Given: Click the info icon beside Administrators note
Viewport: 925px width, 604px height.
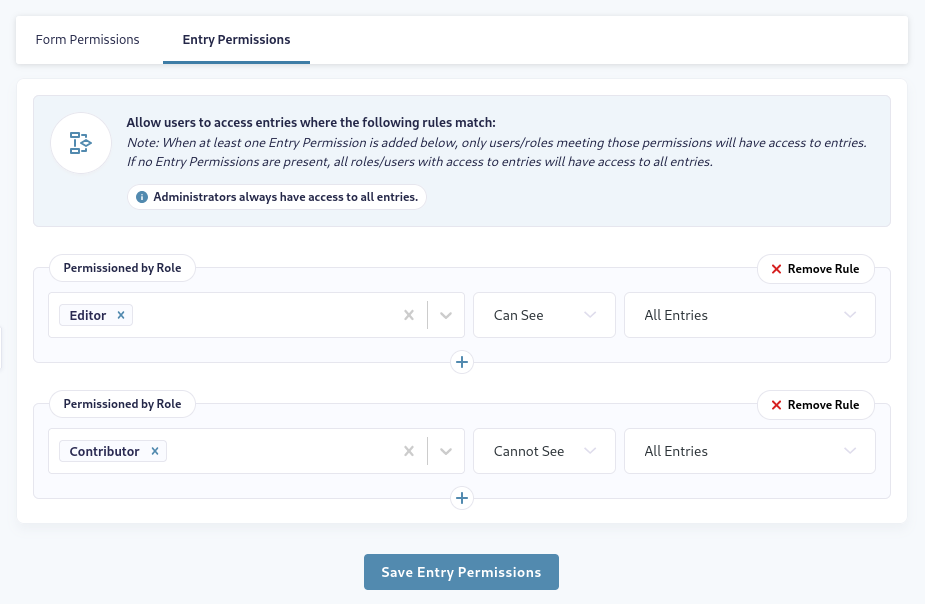Looking at the screenshot, I should (x=142, y=197).
